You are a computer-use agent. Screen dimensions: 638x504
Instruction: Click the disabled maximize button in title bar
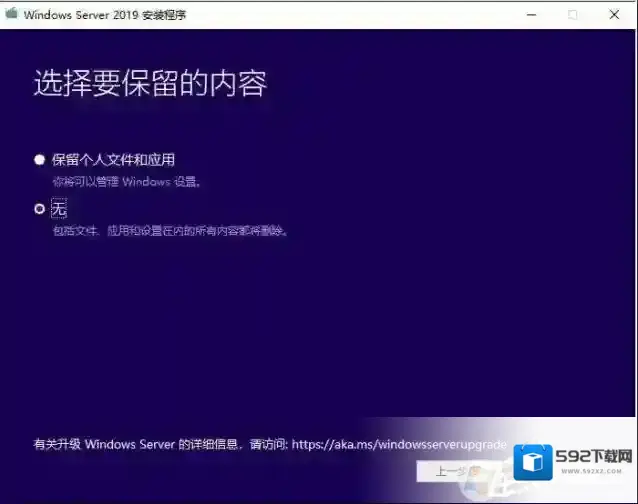[x=573, y=15]
